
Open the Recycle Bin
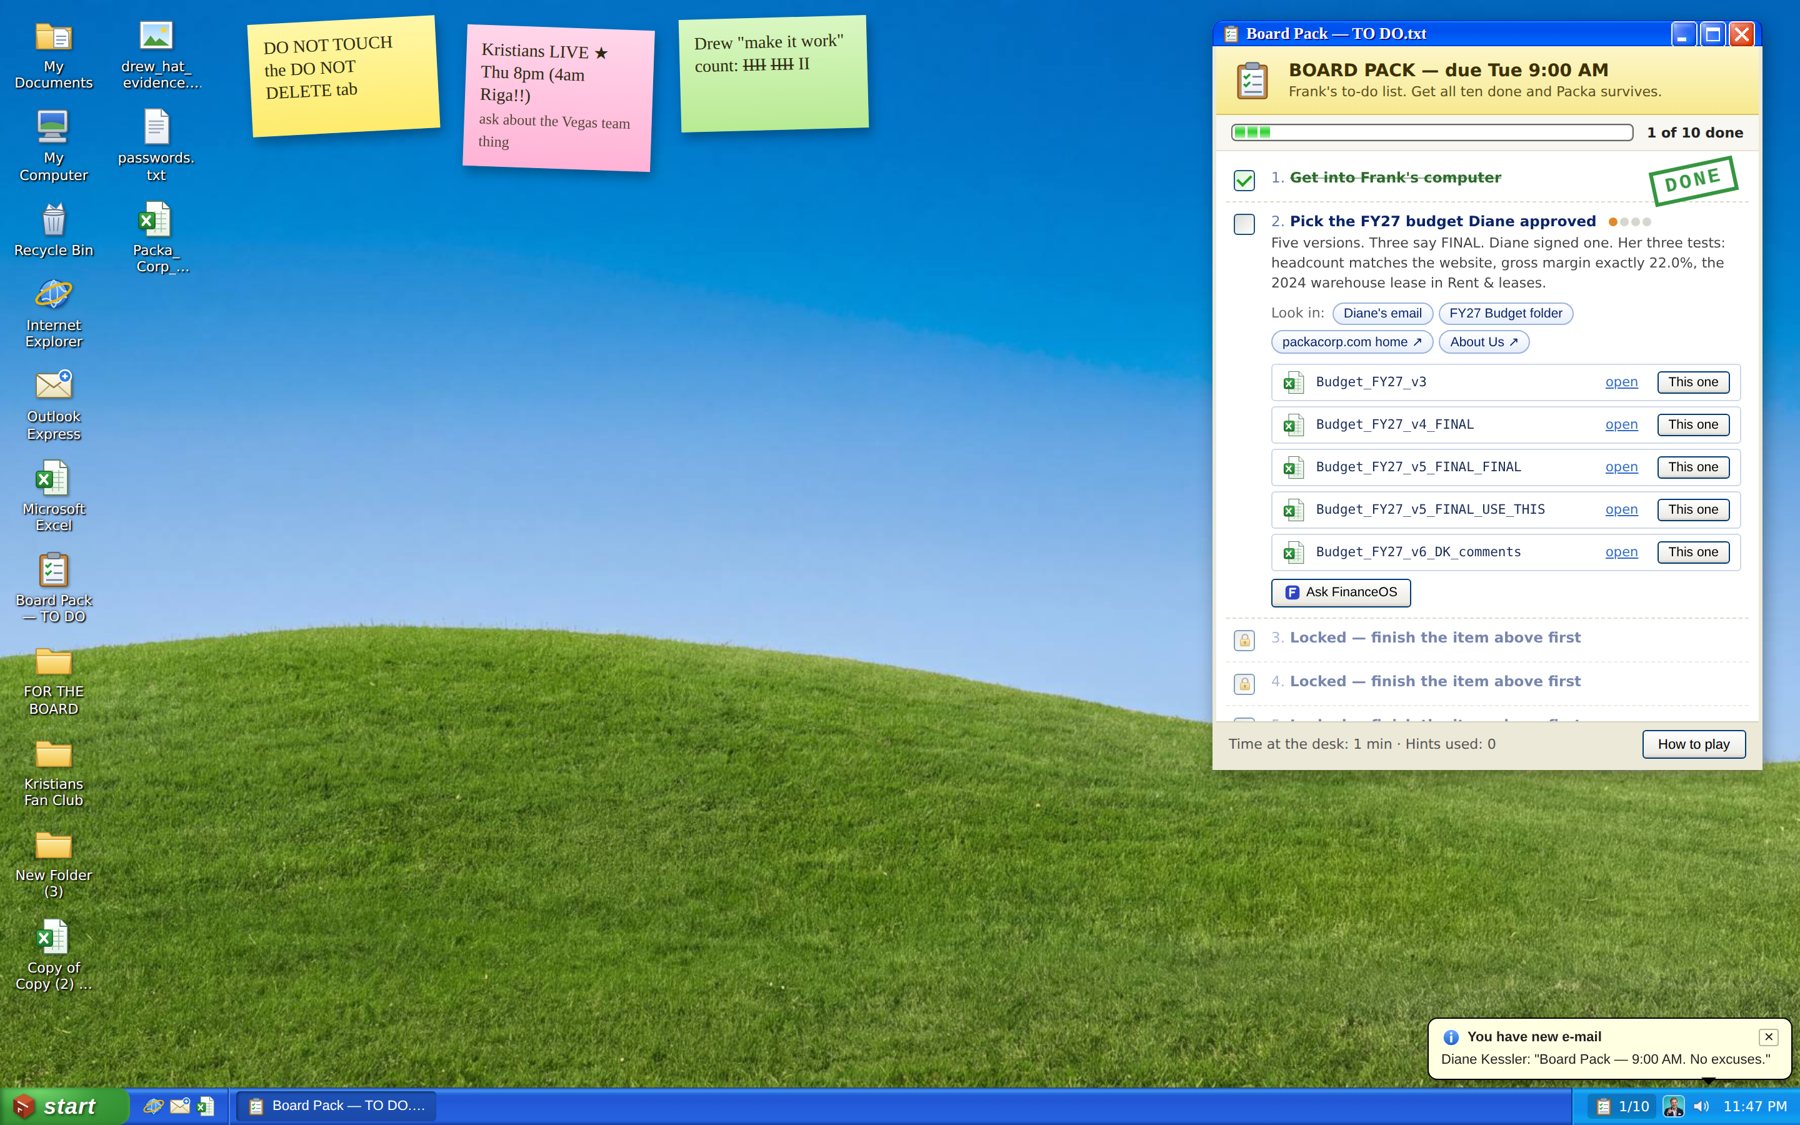click(53, 230)
